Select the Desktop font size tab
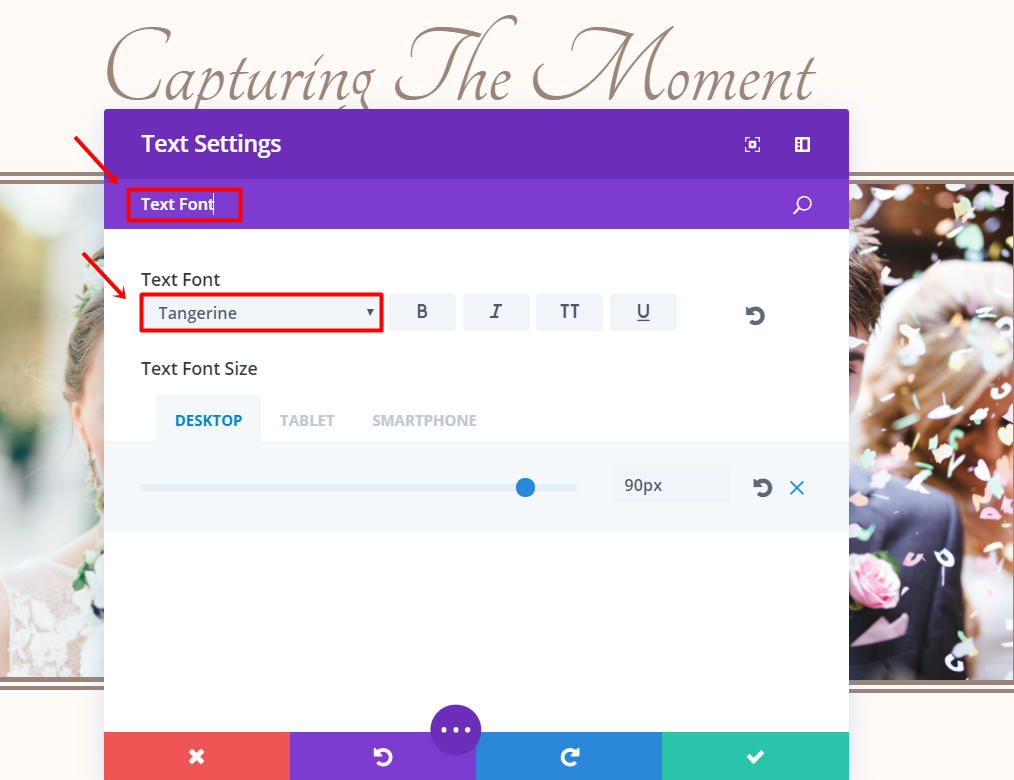 208,420
